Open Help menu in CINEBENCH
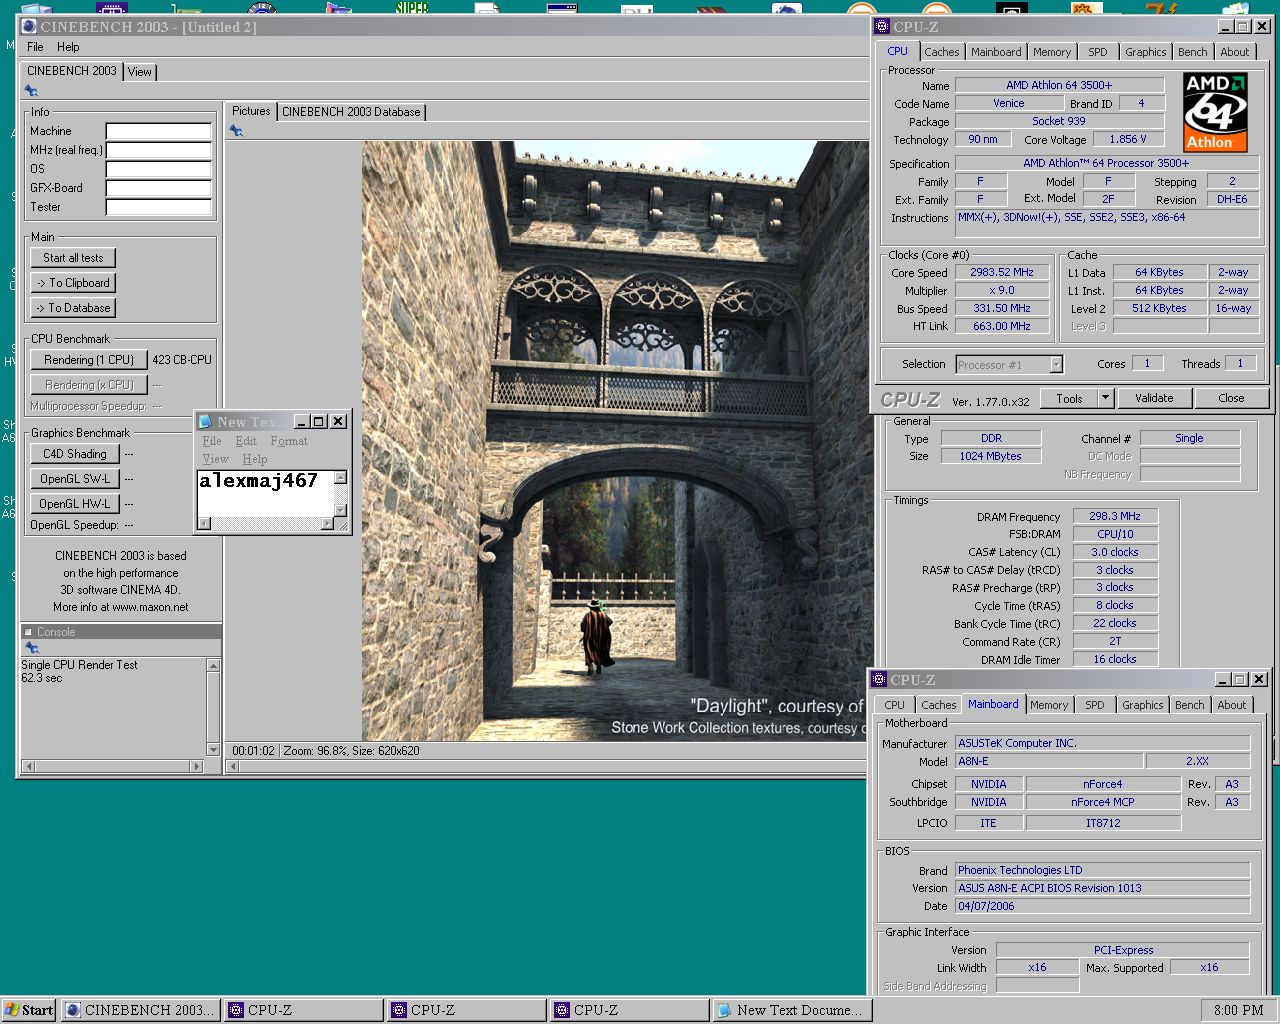Viewport: 1280px width, 1024px height. click(68, 47)
